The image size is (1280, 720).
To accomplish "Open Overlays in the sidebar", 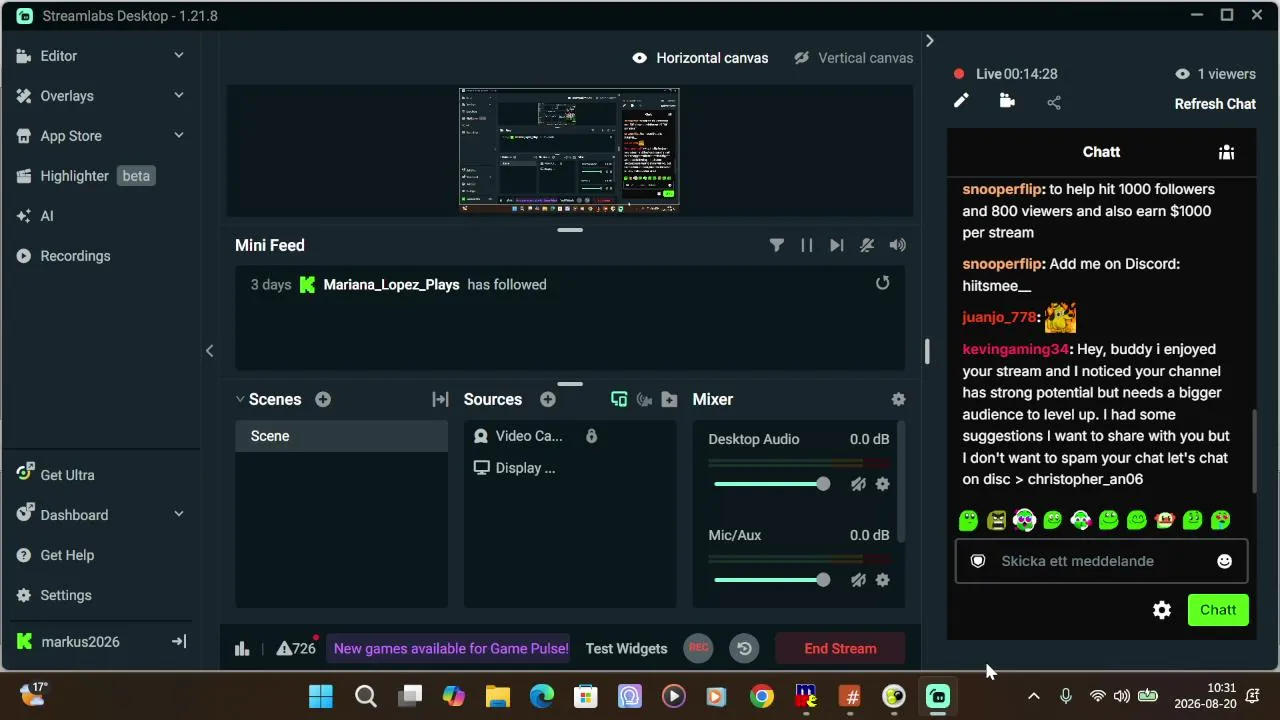I will click(67, 96).
